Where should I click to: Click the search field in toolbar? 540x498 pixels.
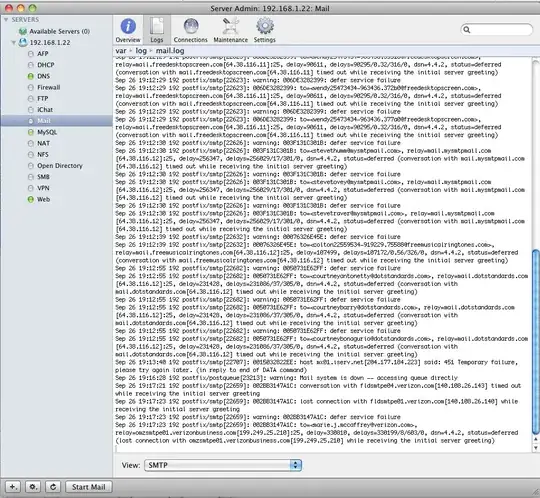(497, 30)
